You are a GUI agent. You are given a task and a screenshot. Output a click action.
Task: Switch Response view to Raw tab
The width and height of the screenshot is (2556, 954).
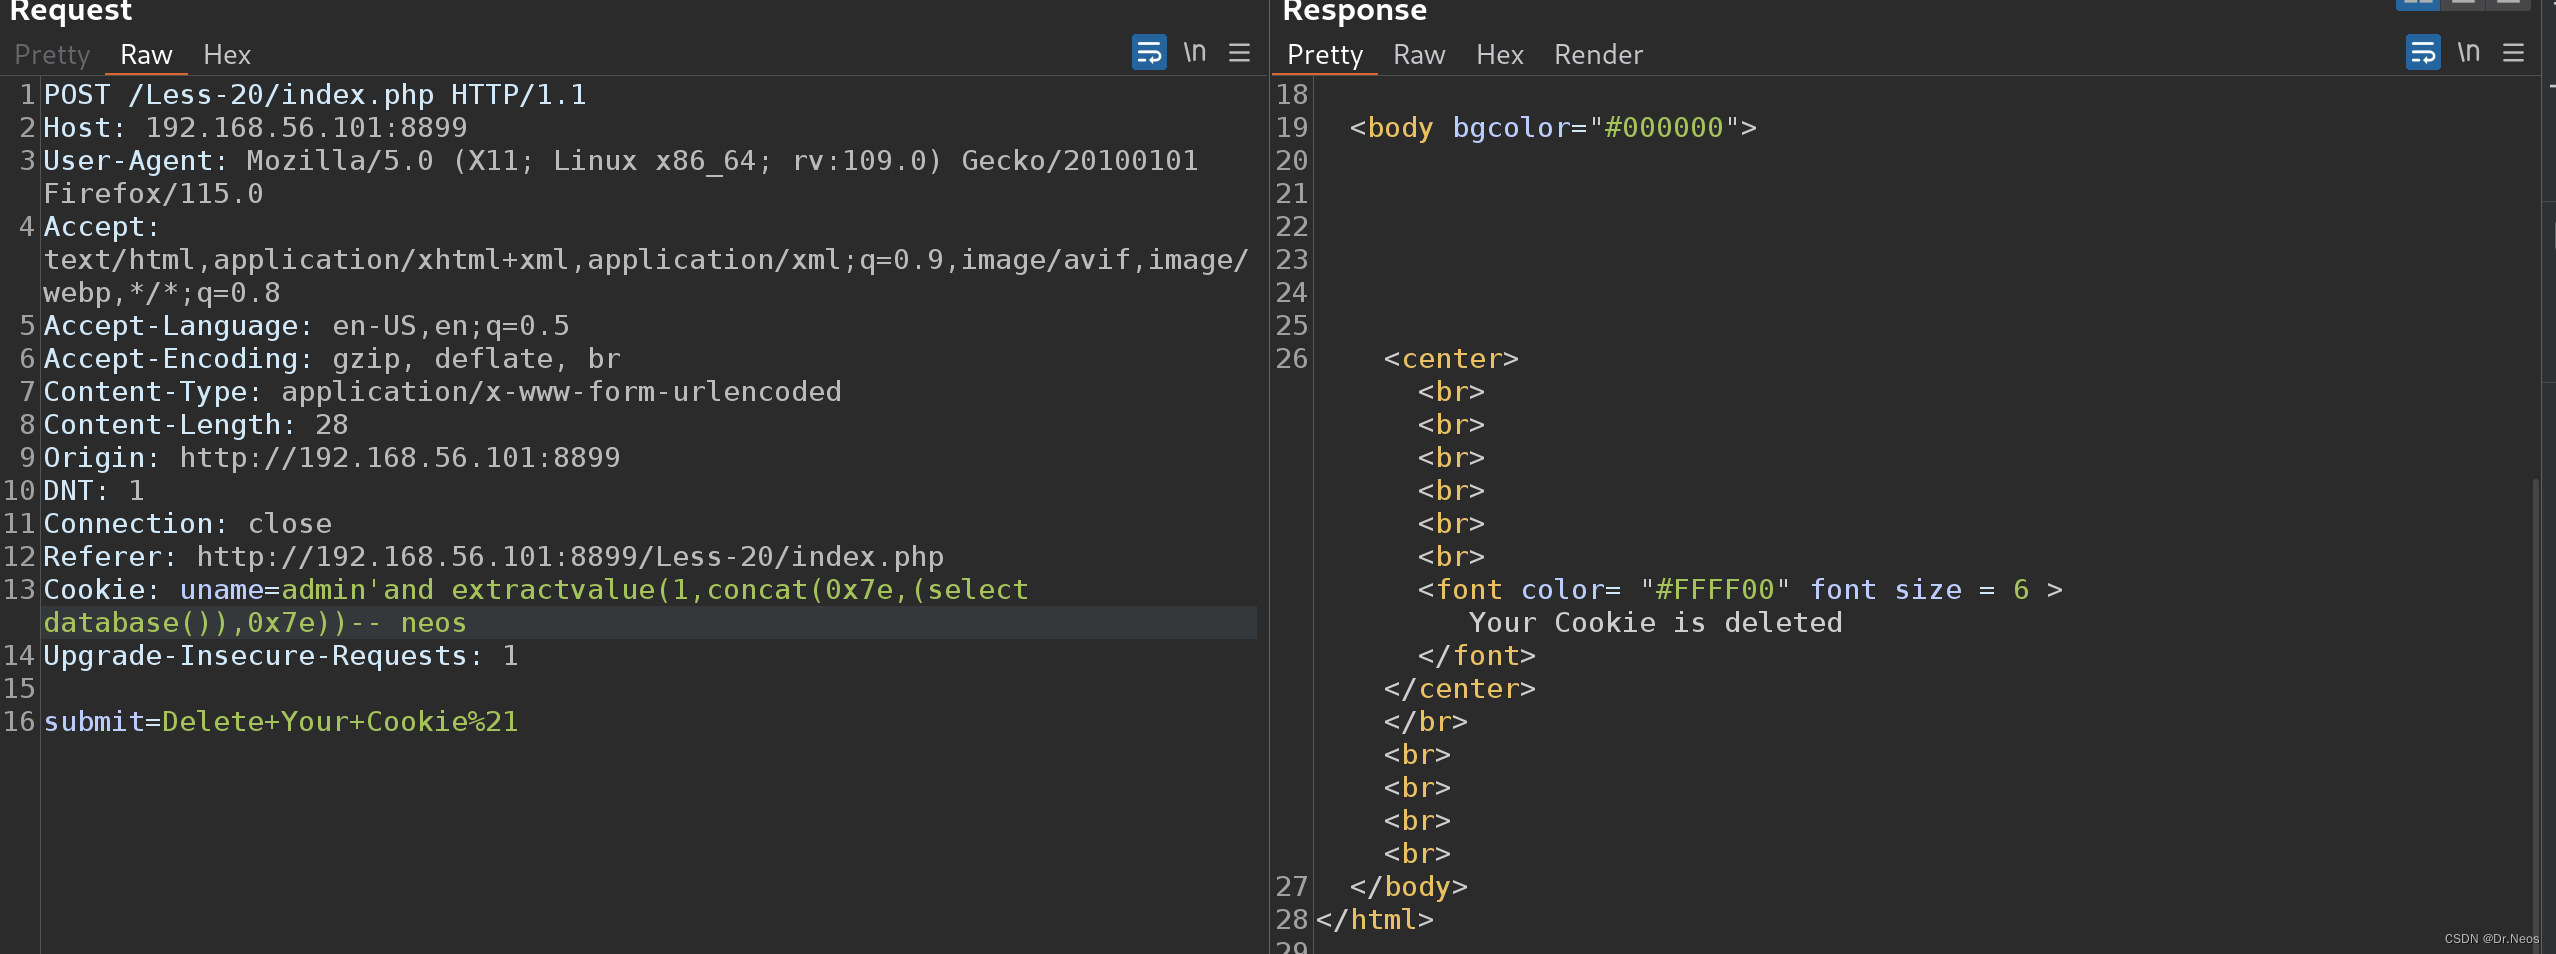click(x=1419, y=55)
